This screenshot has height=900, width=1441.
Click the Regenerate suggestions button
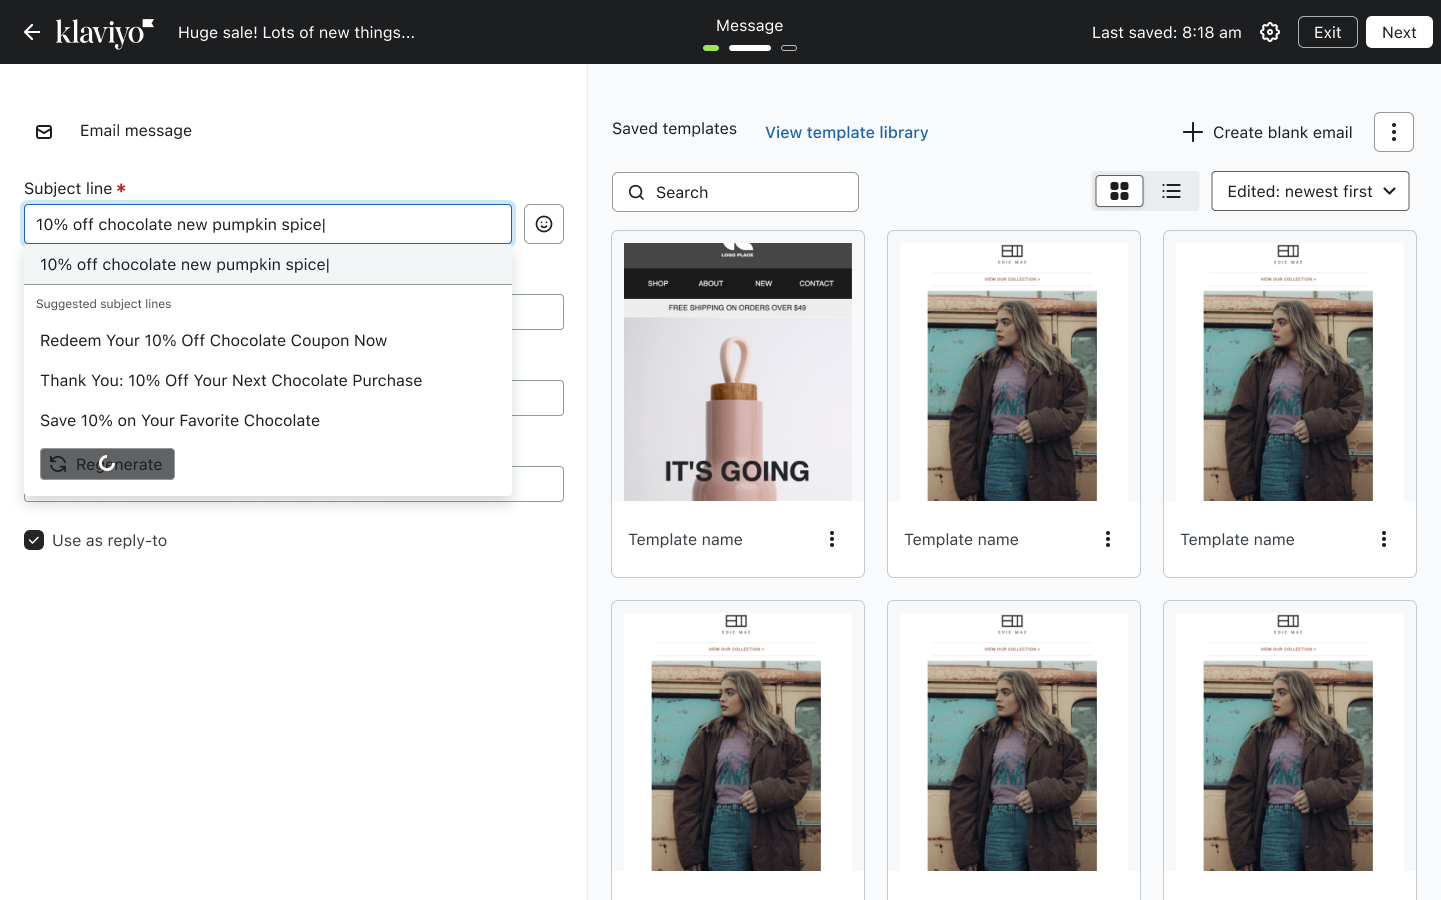[x=108, y=464]
